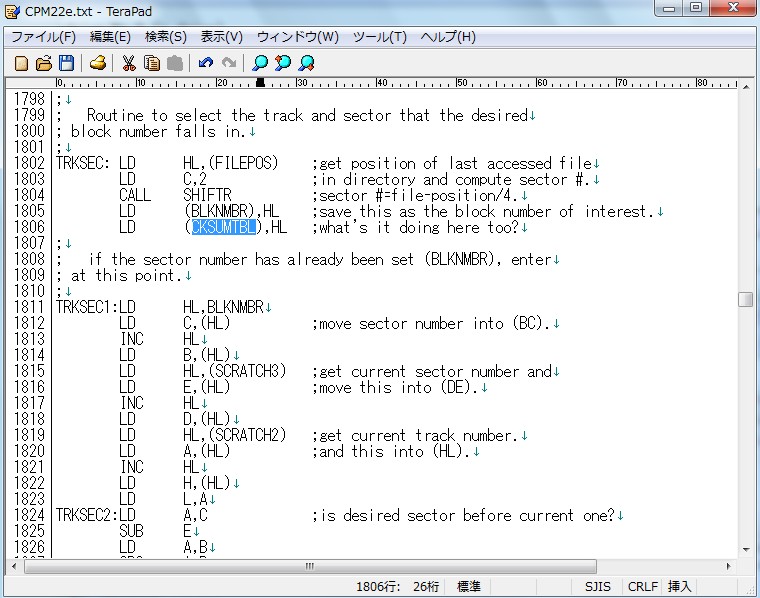Open the 検索(S) menu

[x=166, y=37]
